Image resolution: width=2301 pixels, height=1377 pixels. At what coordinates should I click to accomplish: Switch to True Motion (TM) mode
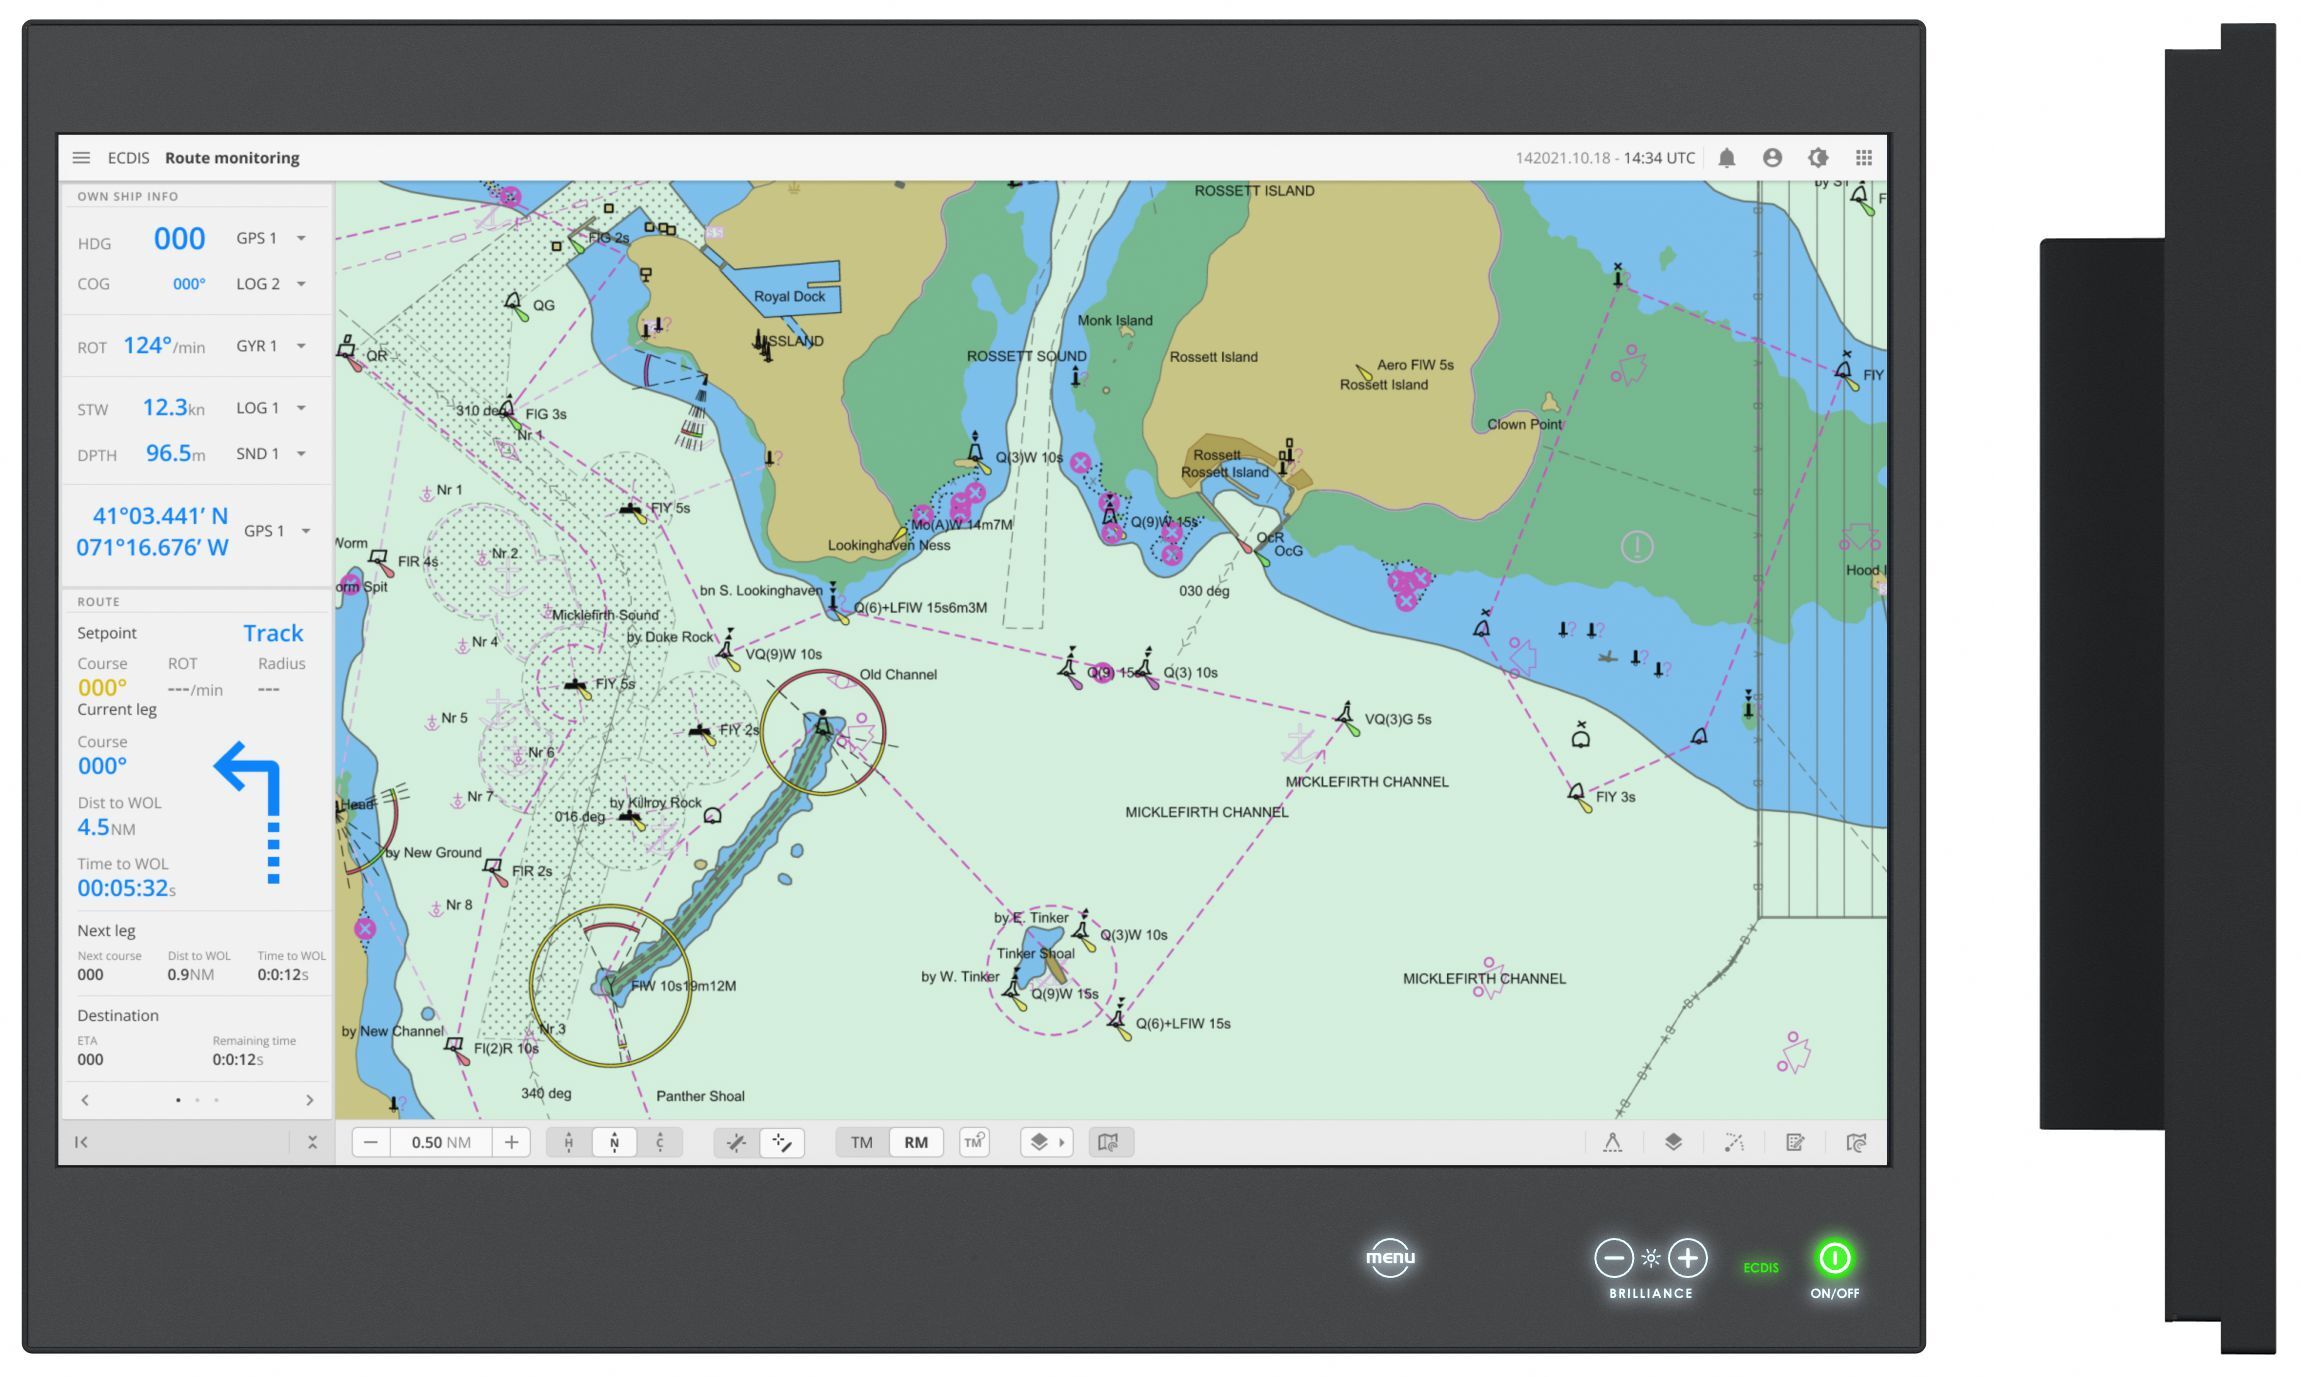pos(861,1142)
